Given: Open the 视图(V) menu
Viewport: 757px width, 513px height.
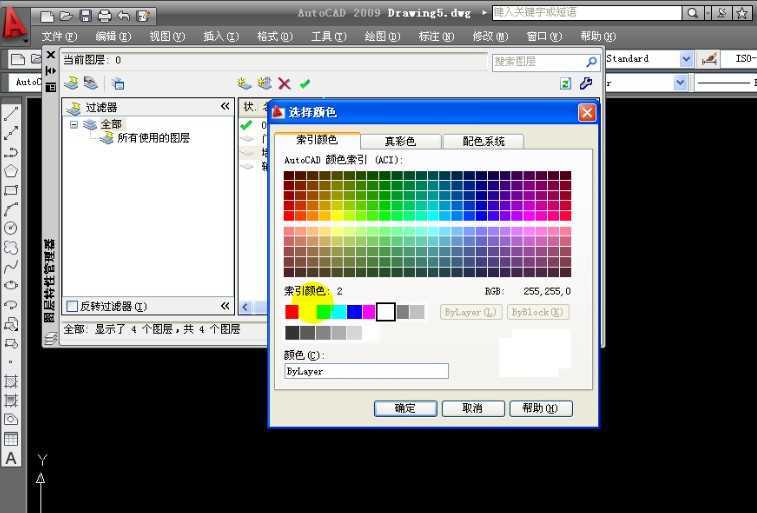Looking at the screenshot, I should pos(167,37).
